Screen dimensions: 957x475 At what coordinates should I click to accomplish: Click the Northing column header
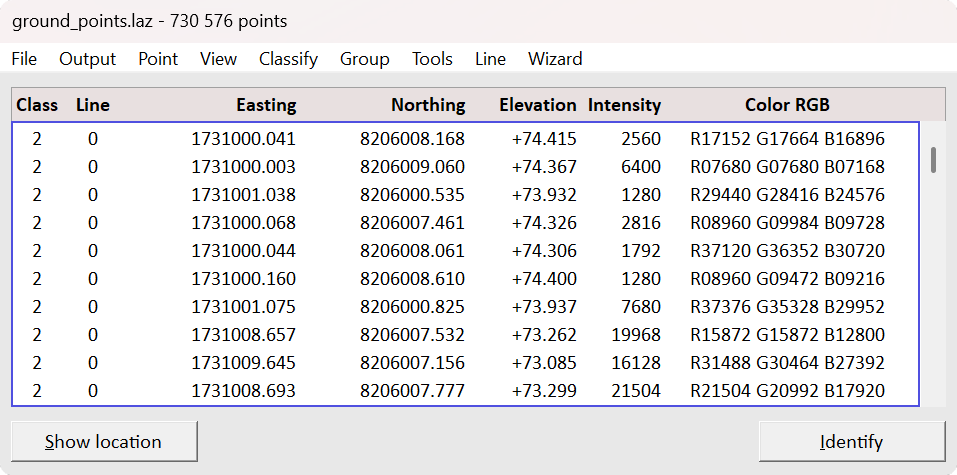[x=428, y=105]
